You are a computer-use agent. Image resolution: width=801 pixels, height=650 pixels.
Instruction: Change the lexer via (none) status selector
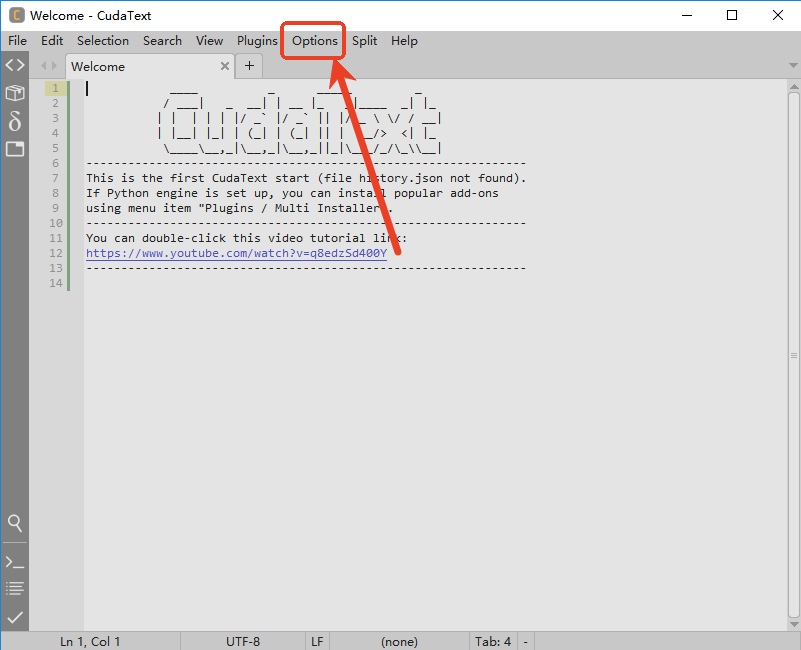[x=399, y=641]
